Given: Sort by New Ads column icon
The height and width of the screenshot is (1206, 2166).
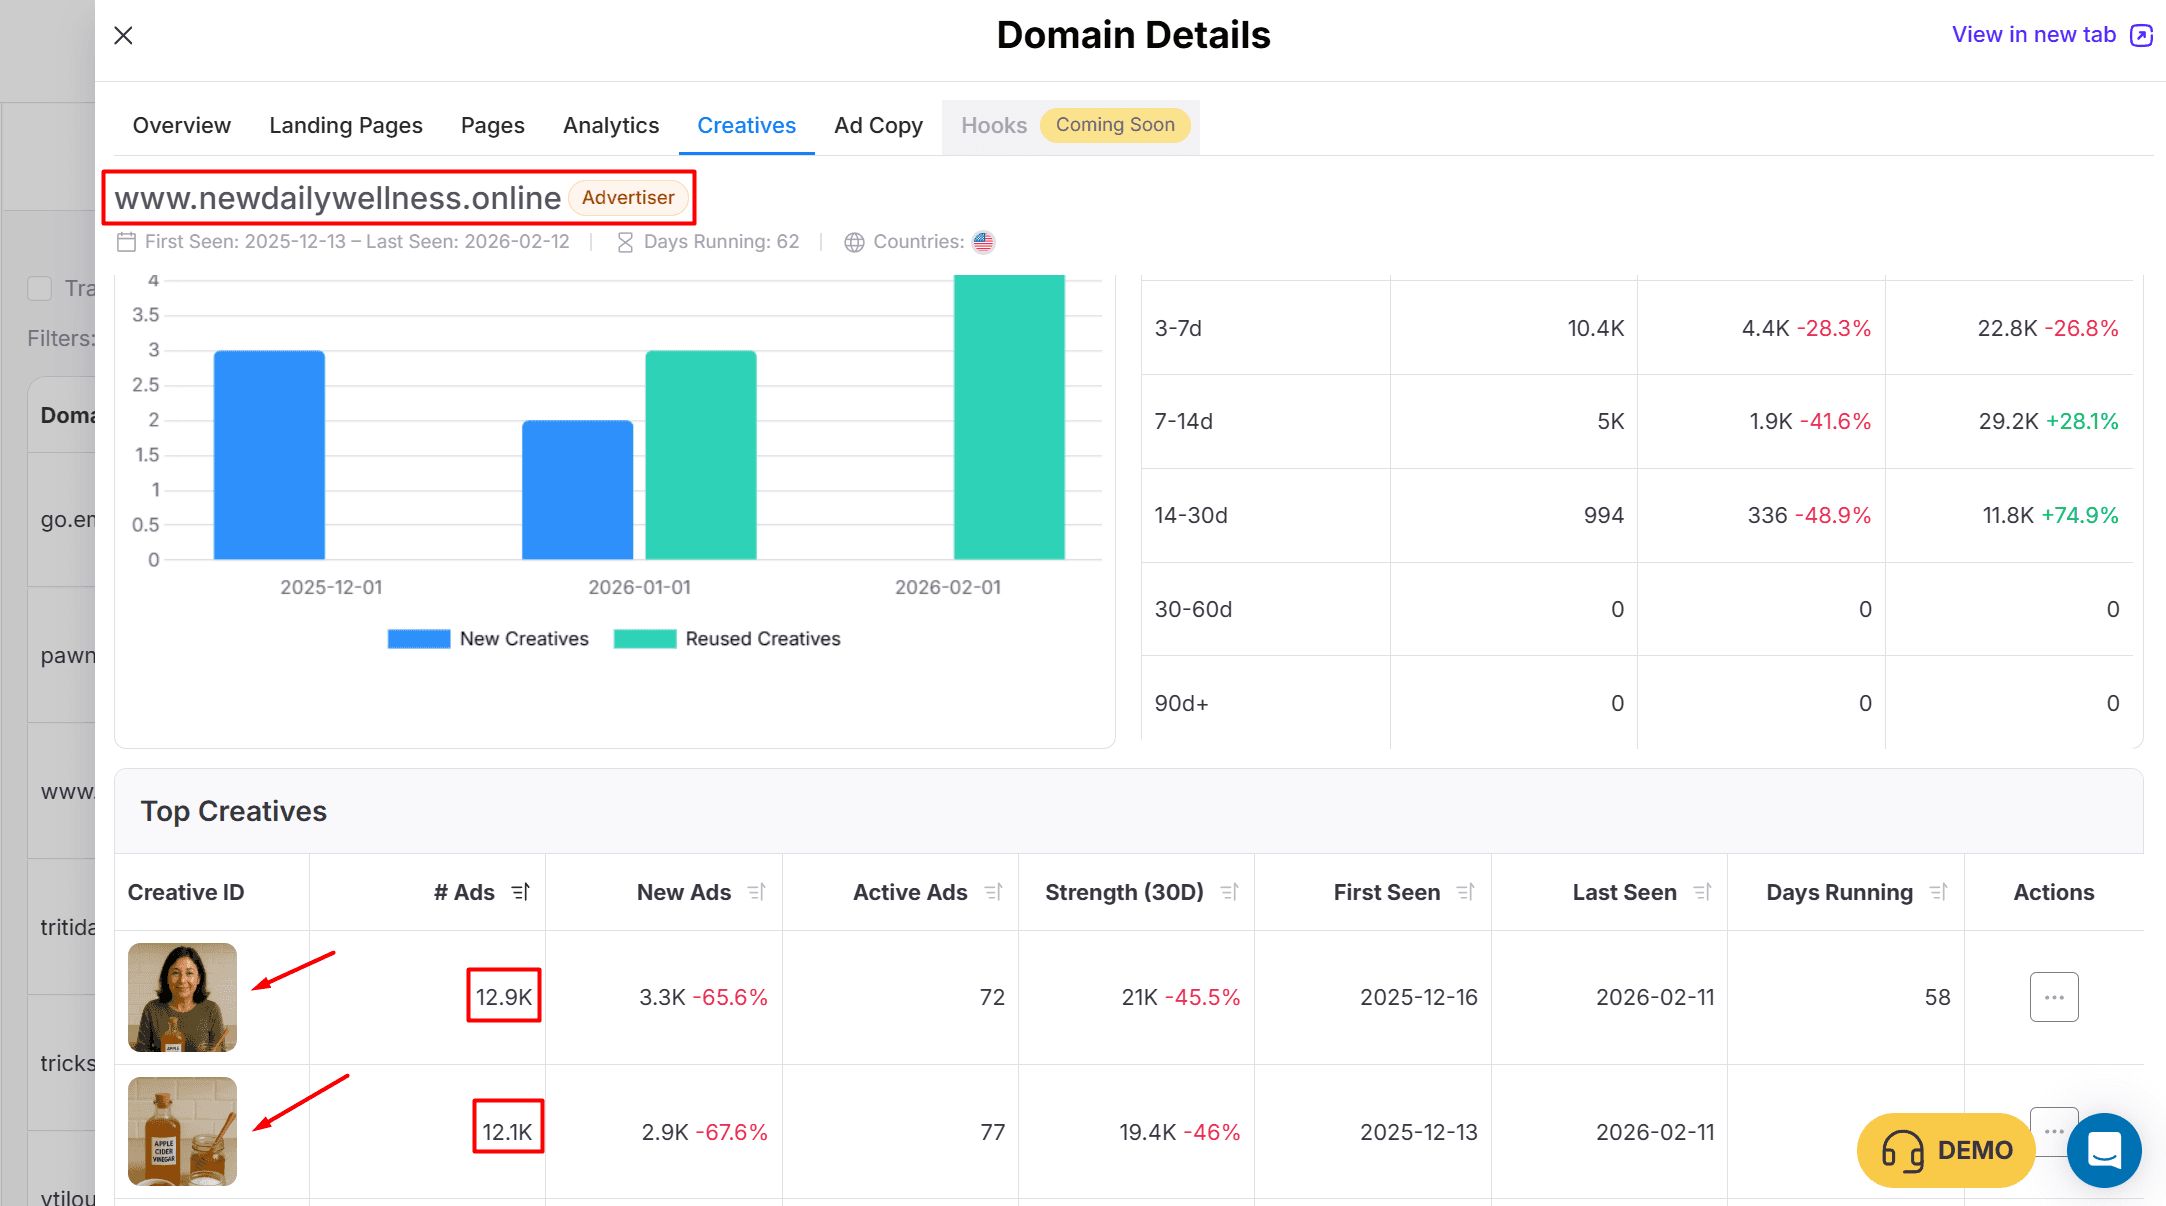Looking at the screenshot, I should 757,892.
